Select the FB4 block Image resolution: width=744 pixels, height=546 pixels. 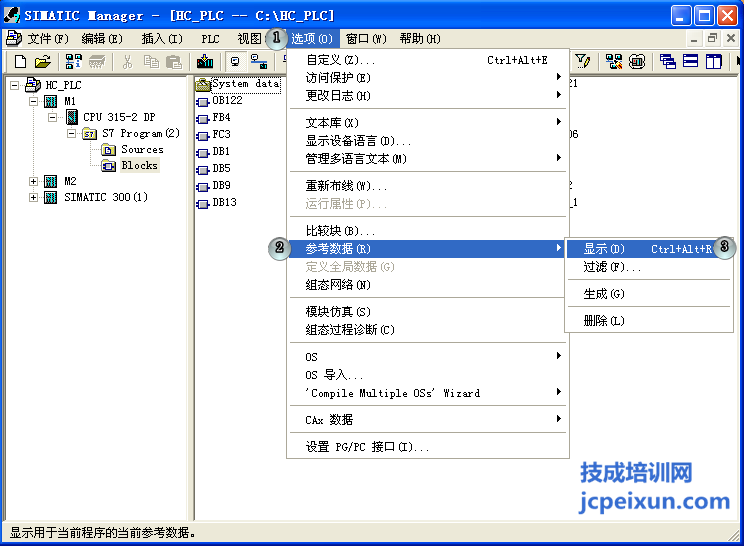click(213, 118)
